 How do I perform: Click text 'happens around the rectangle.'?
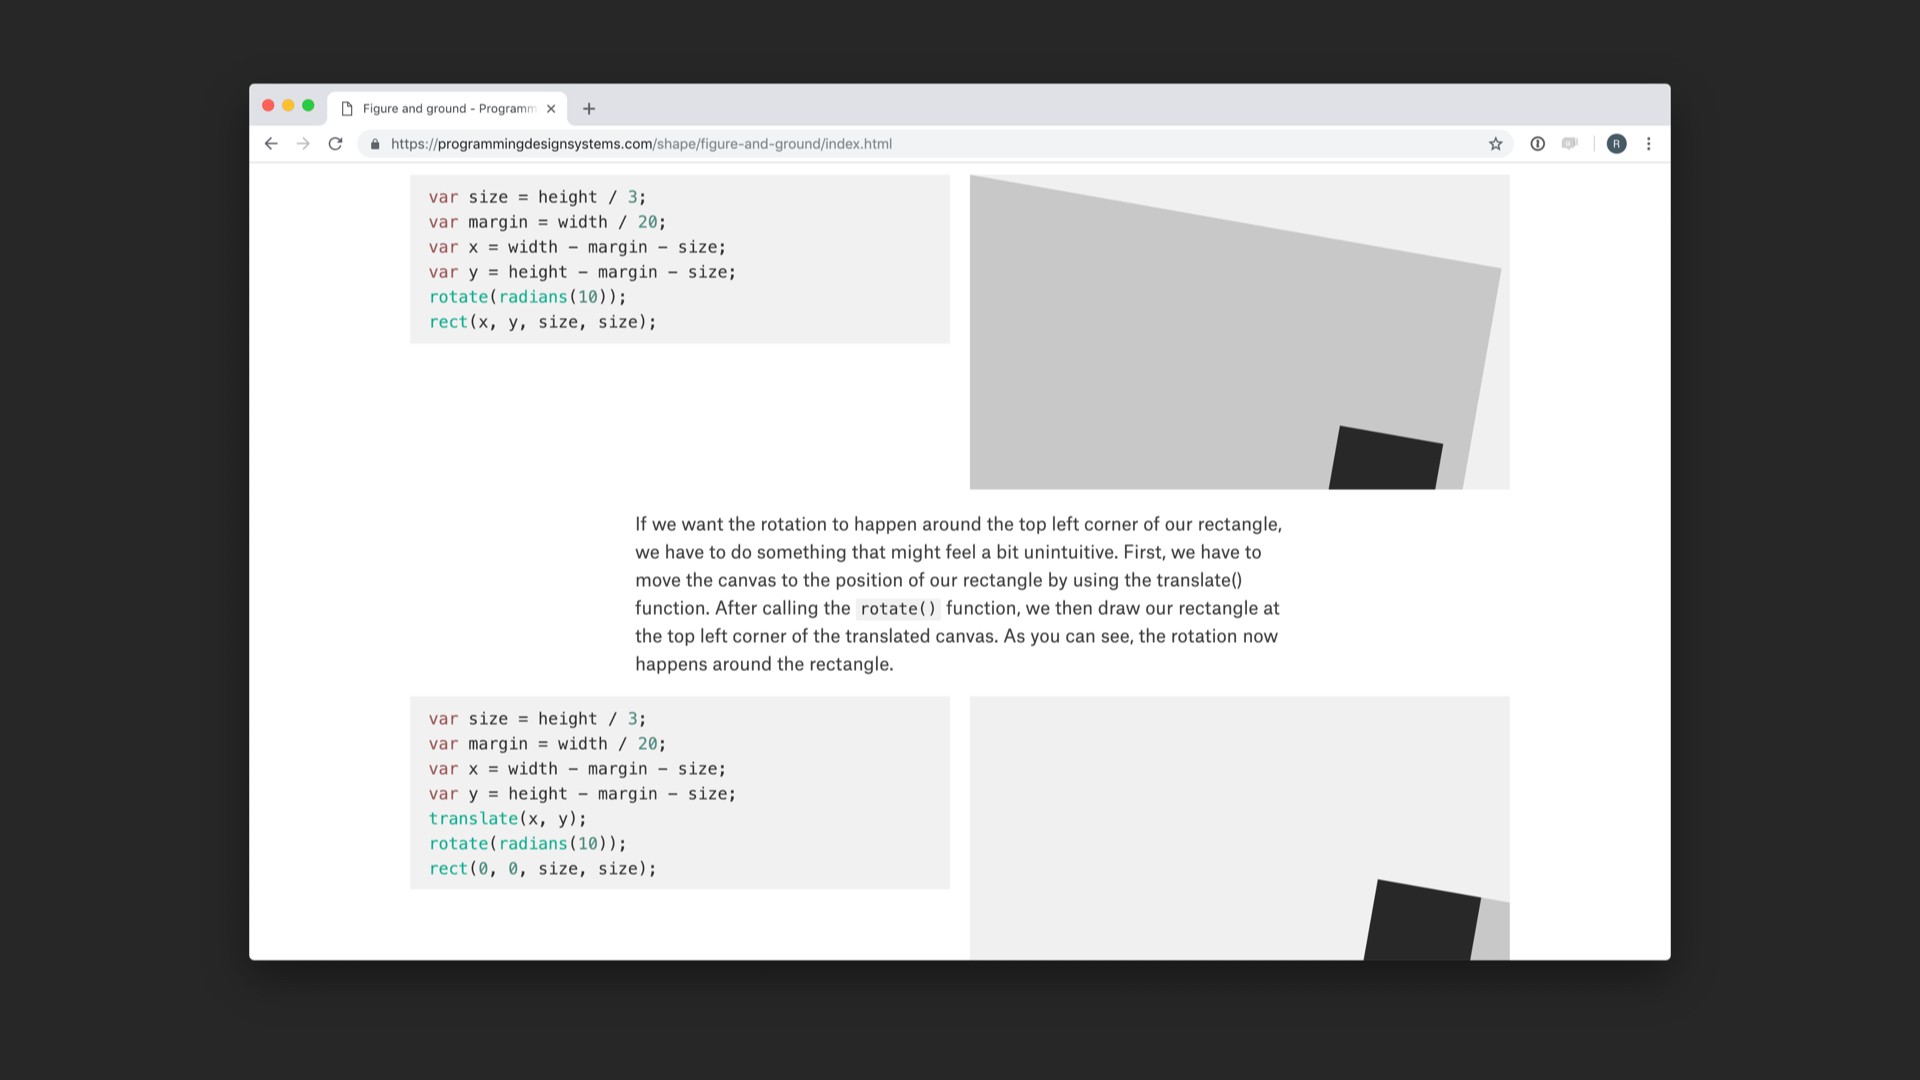click(764, 664)
